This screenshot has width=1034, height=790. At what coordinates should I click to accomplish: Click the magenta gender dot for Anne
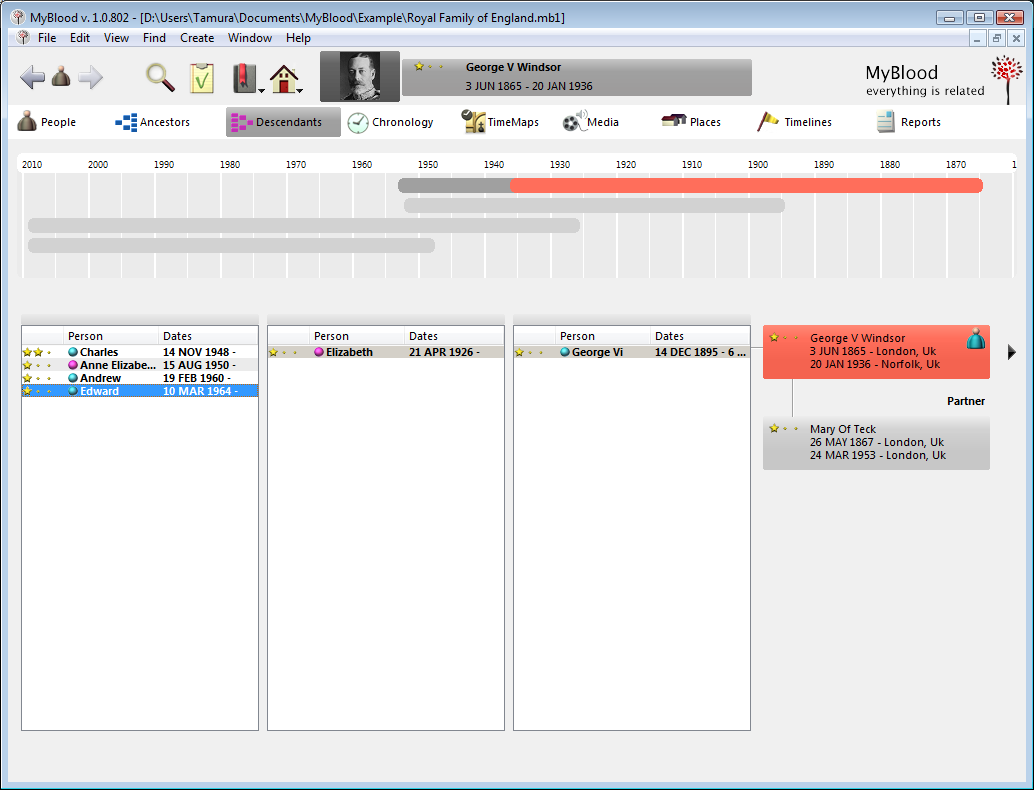pyautogui.click(x=73, y=365)
